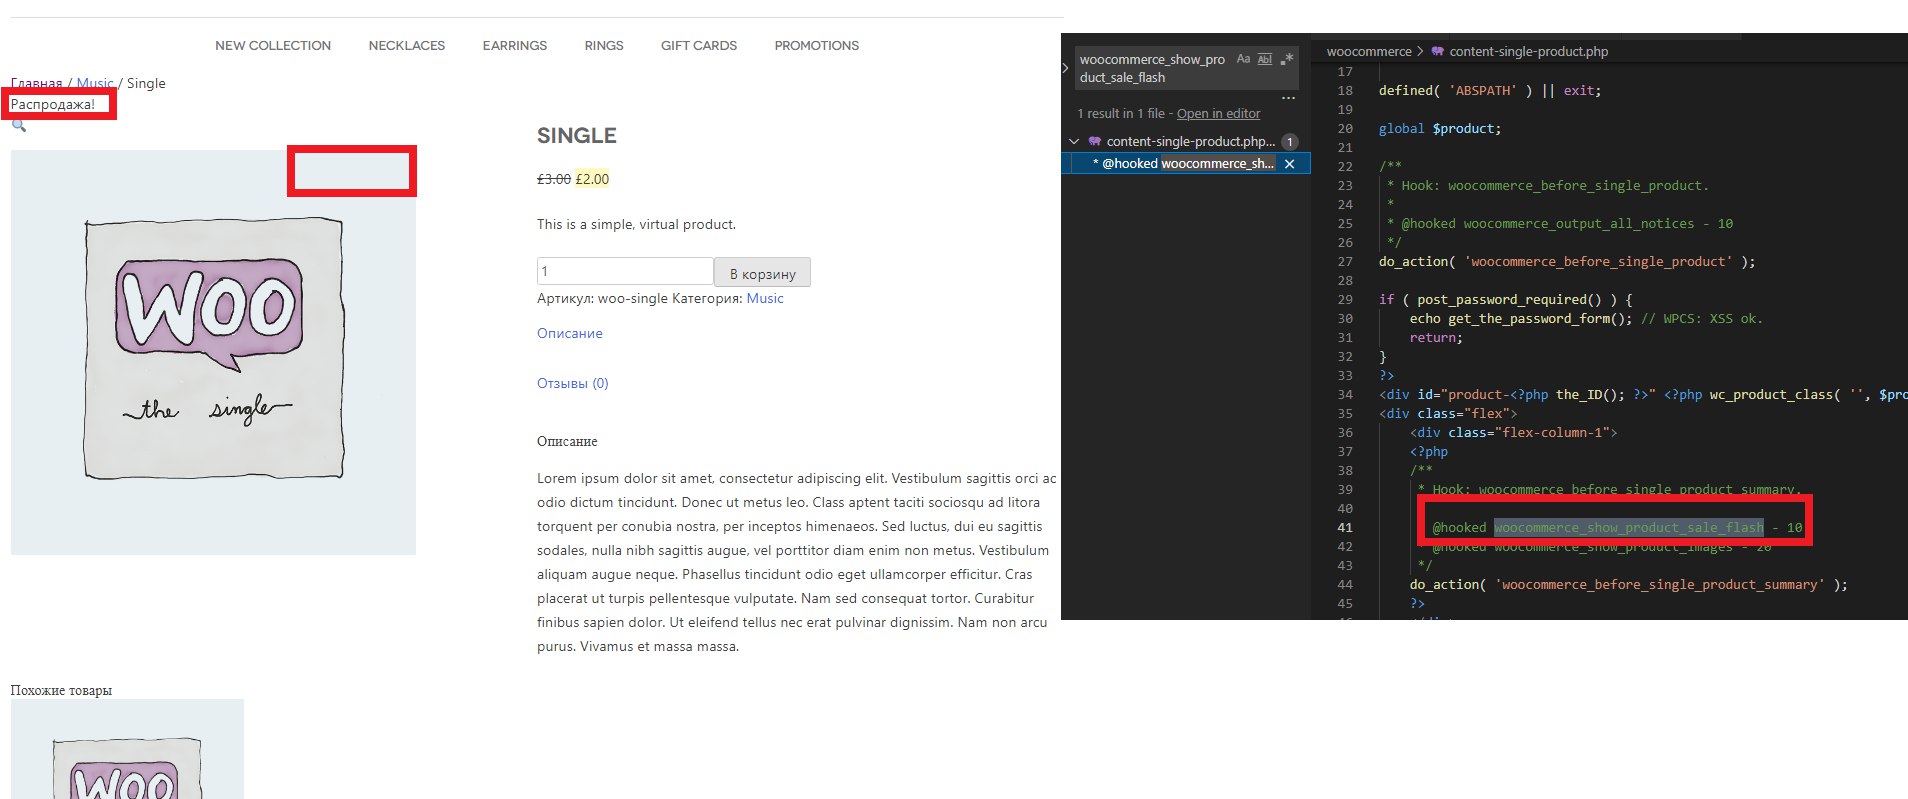Collapse content-single-product.php search result group
This screenshot has width=1908, height=799.
point(1074,142)
